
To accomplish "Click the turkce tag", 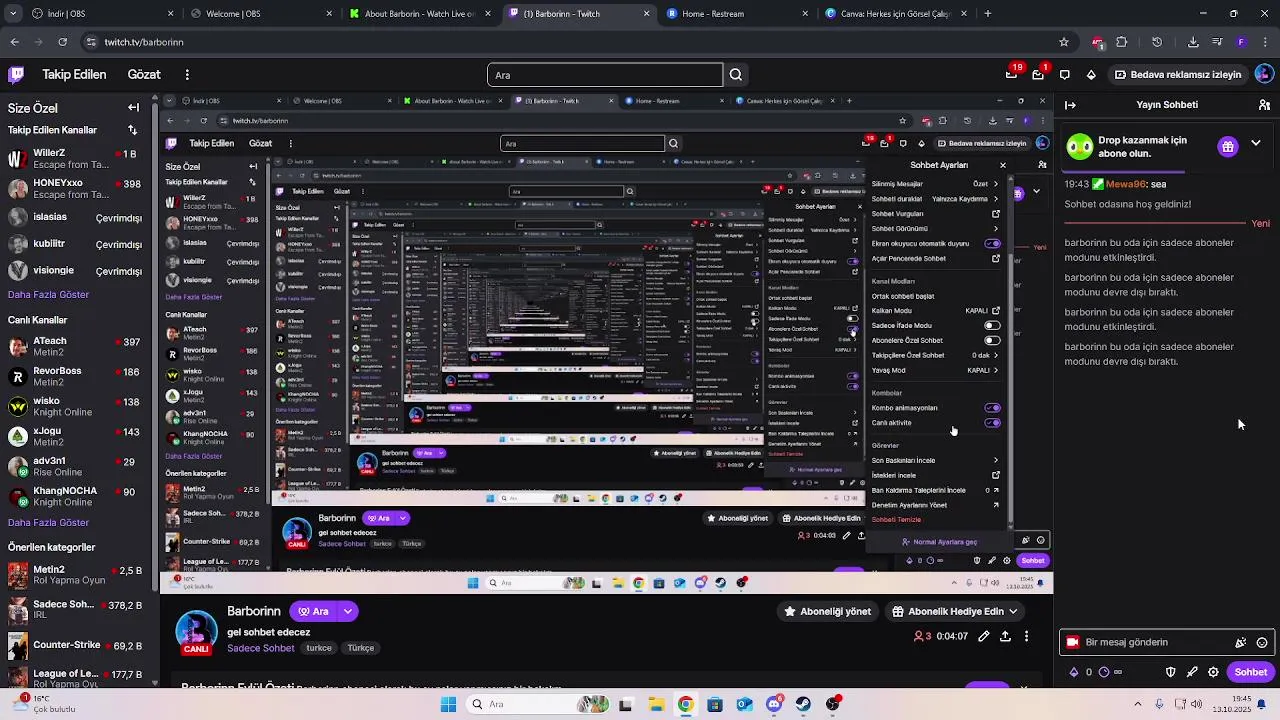I will click(319, 648).
